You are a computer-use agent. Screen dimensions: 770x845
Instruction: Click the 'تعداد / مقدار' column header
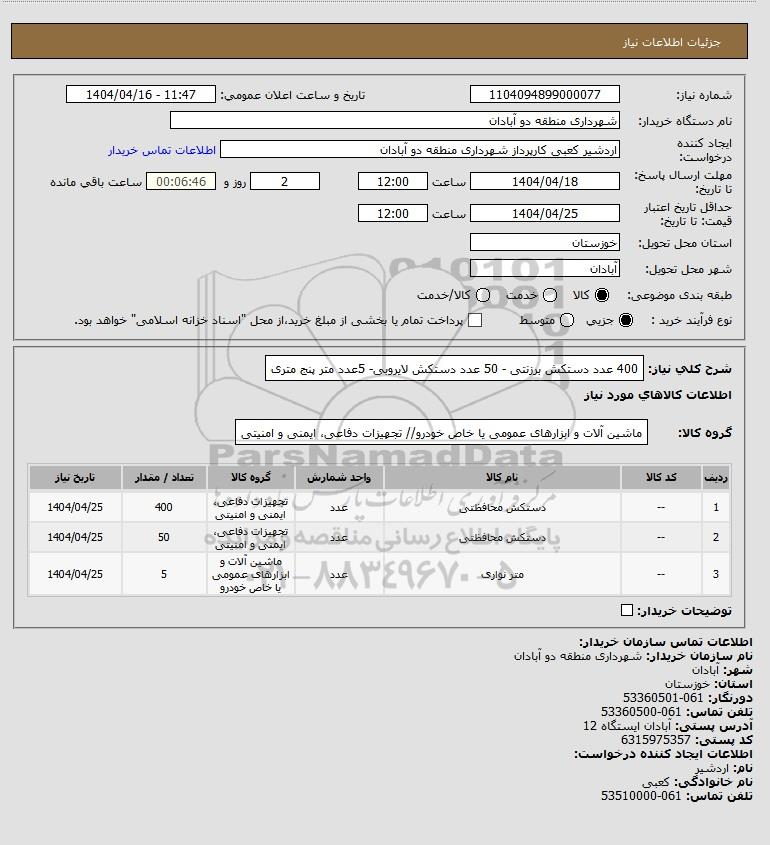[x=164, y=477]
